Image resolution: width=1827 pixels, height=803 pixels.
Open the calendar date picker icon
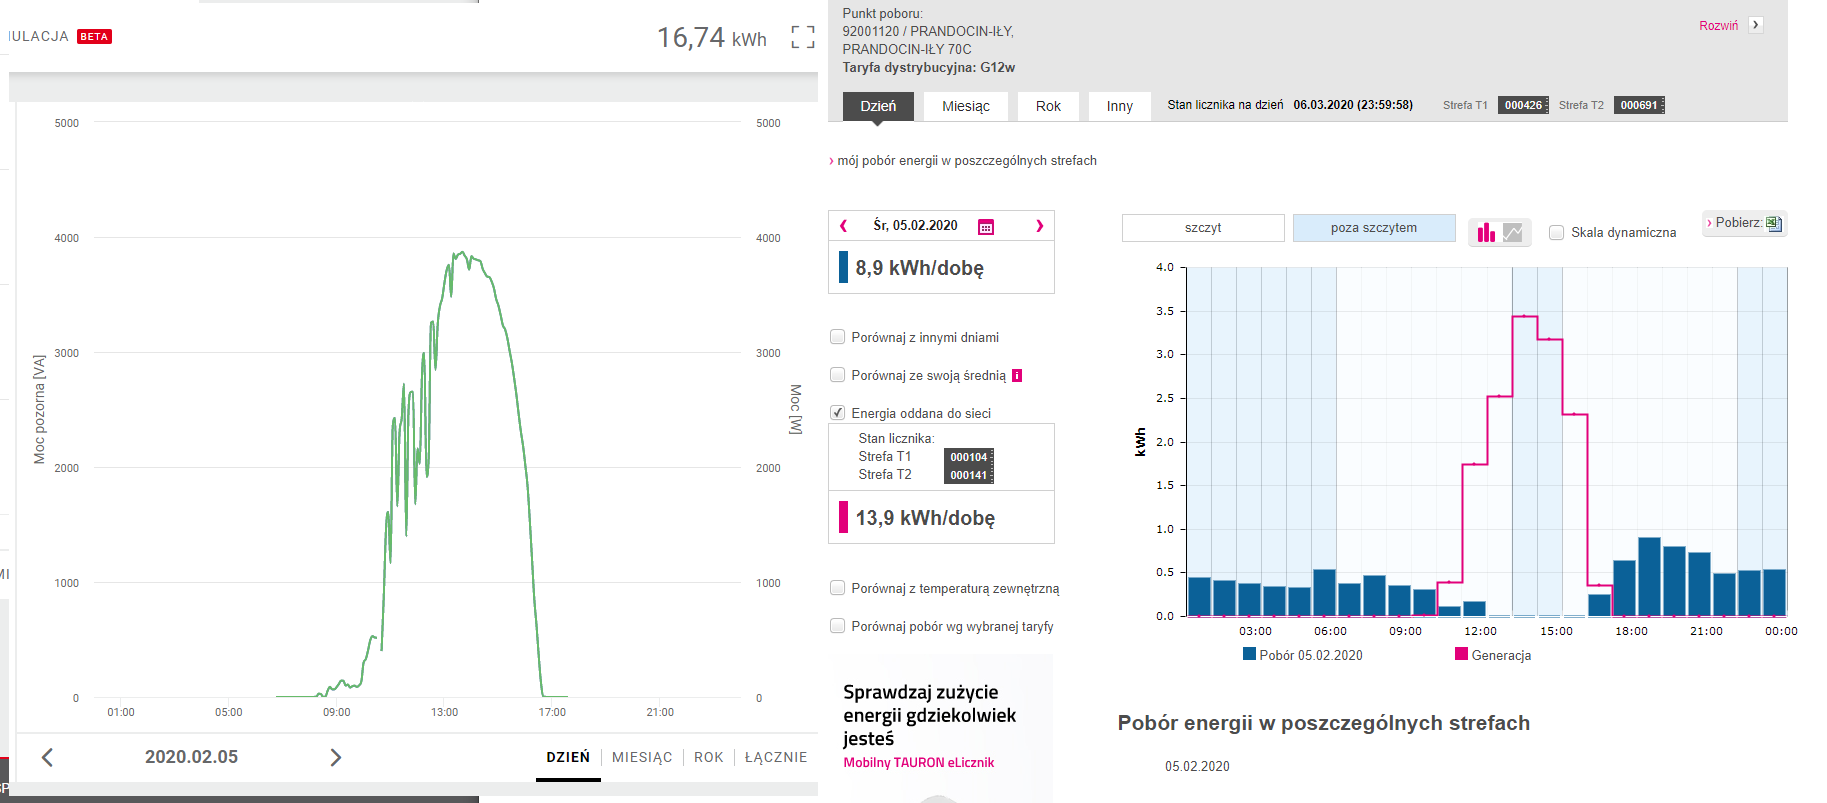[x=985, y=227]
